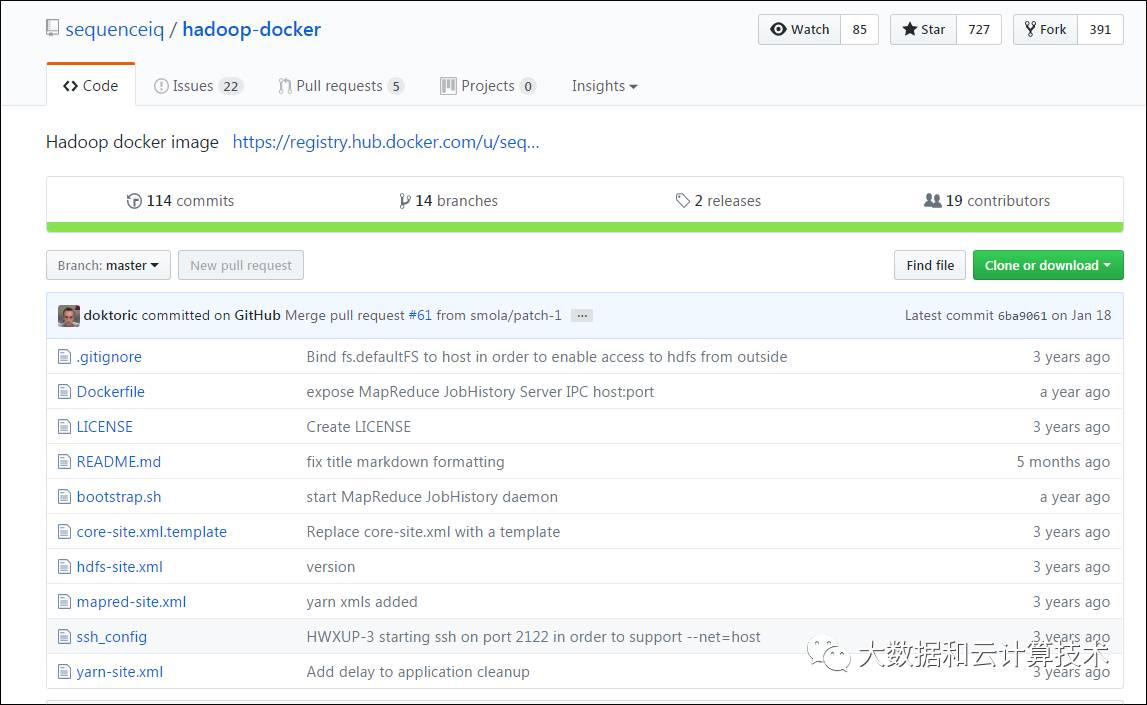Open the 114 commits link
Image resolution: width=1147 pixels, height=705 pixels.
click(180, 201)
